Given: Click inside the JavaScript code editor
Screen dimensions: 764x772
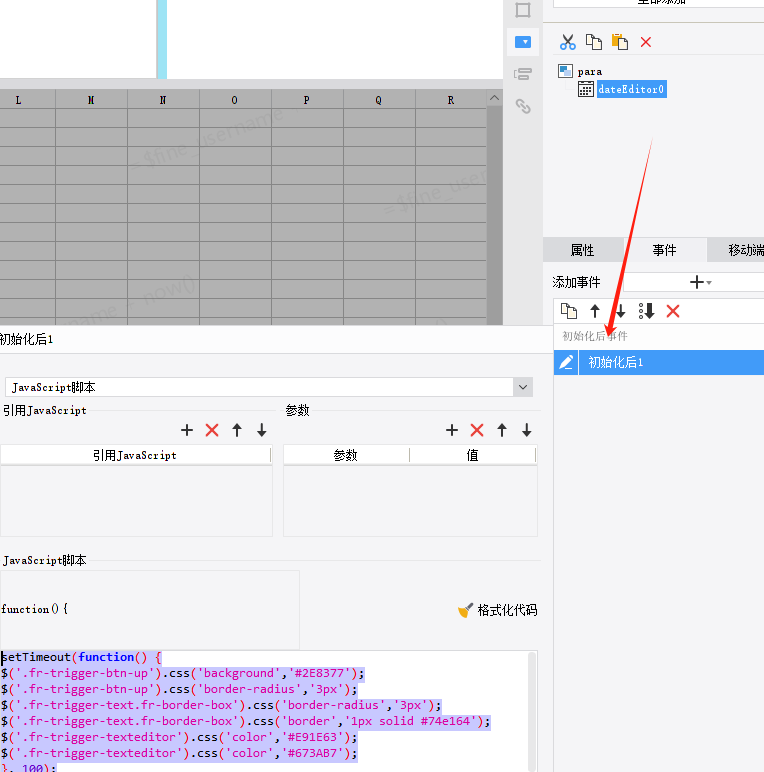Looking at the screenshot, I should click(x=264, y=711).
